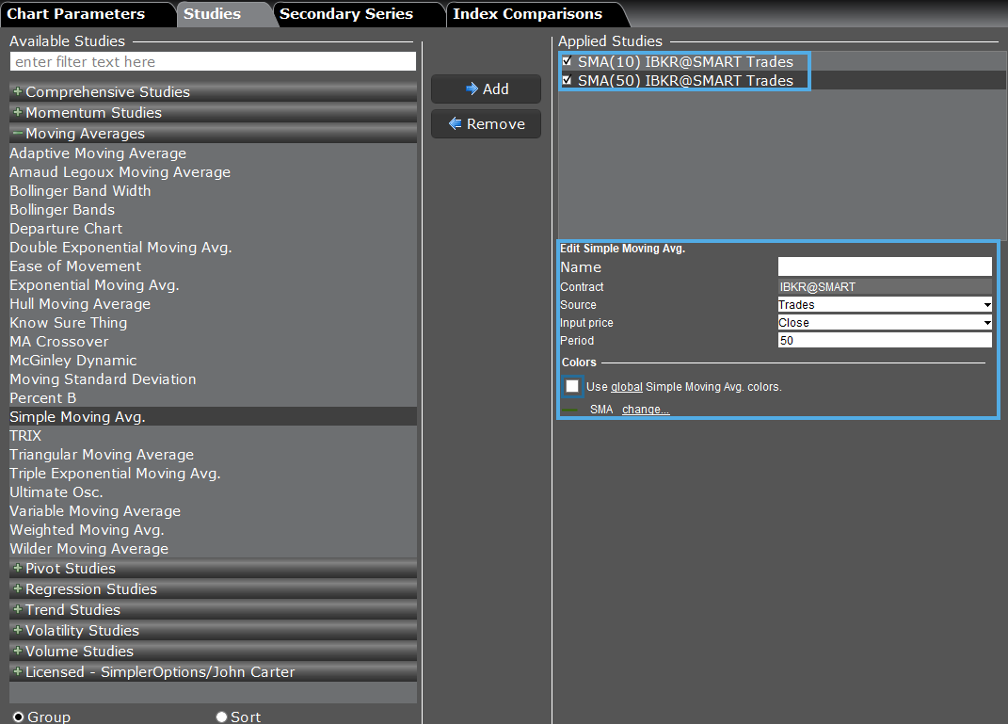Click the change... color link

(x=645, y=410)
